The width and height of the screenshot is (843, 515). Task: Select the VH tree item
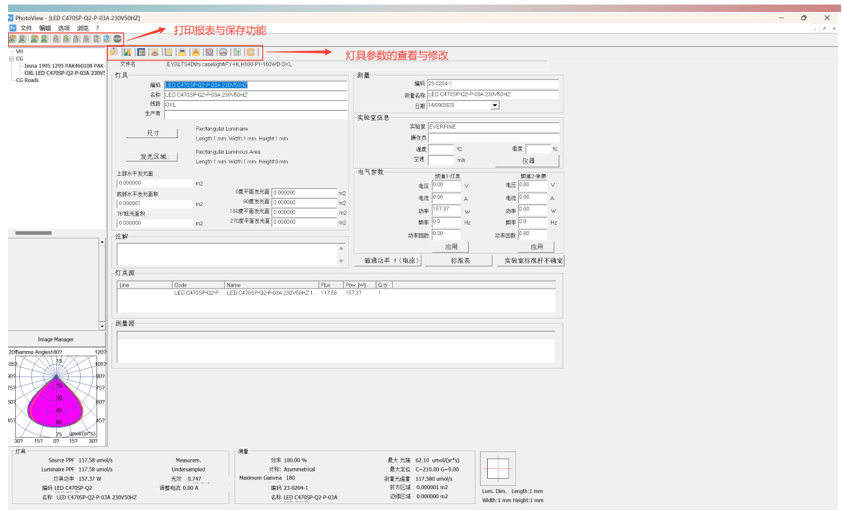(x=19, y=52)
